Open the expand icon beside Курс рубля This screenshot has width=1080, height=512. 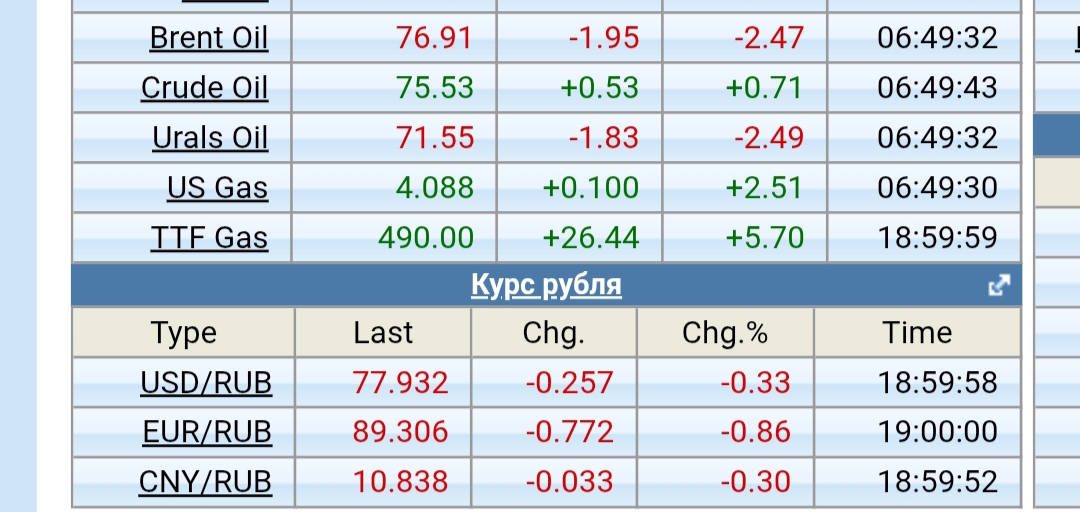(998, 286)
